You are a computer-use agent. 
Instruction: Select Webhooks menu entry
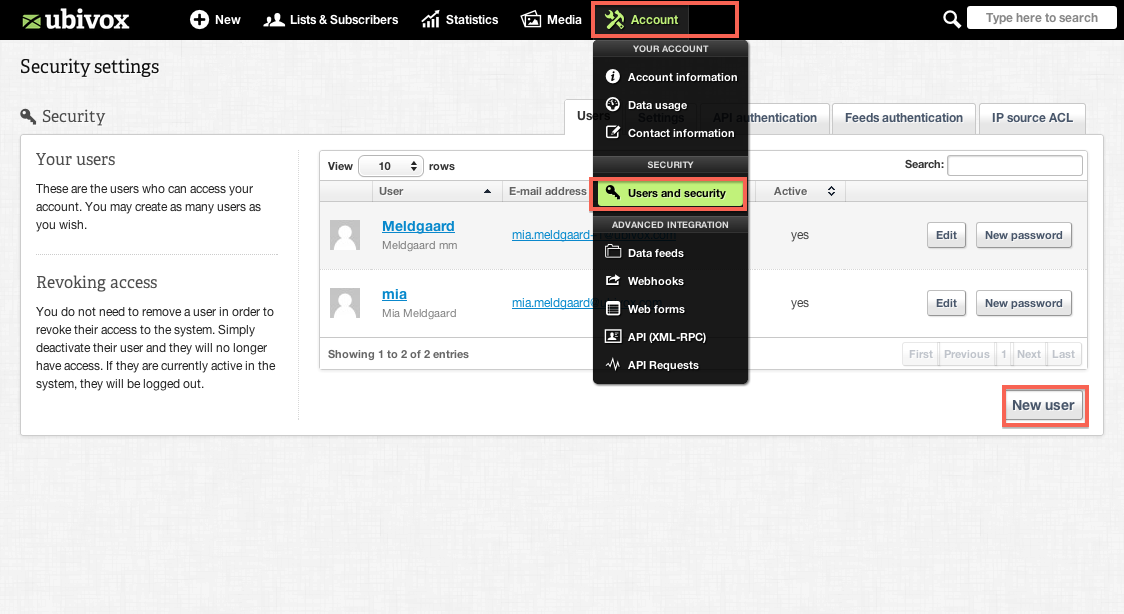[x=670, y=281]
